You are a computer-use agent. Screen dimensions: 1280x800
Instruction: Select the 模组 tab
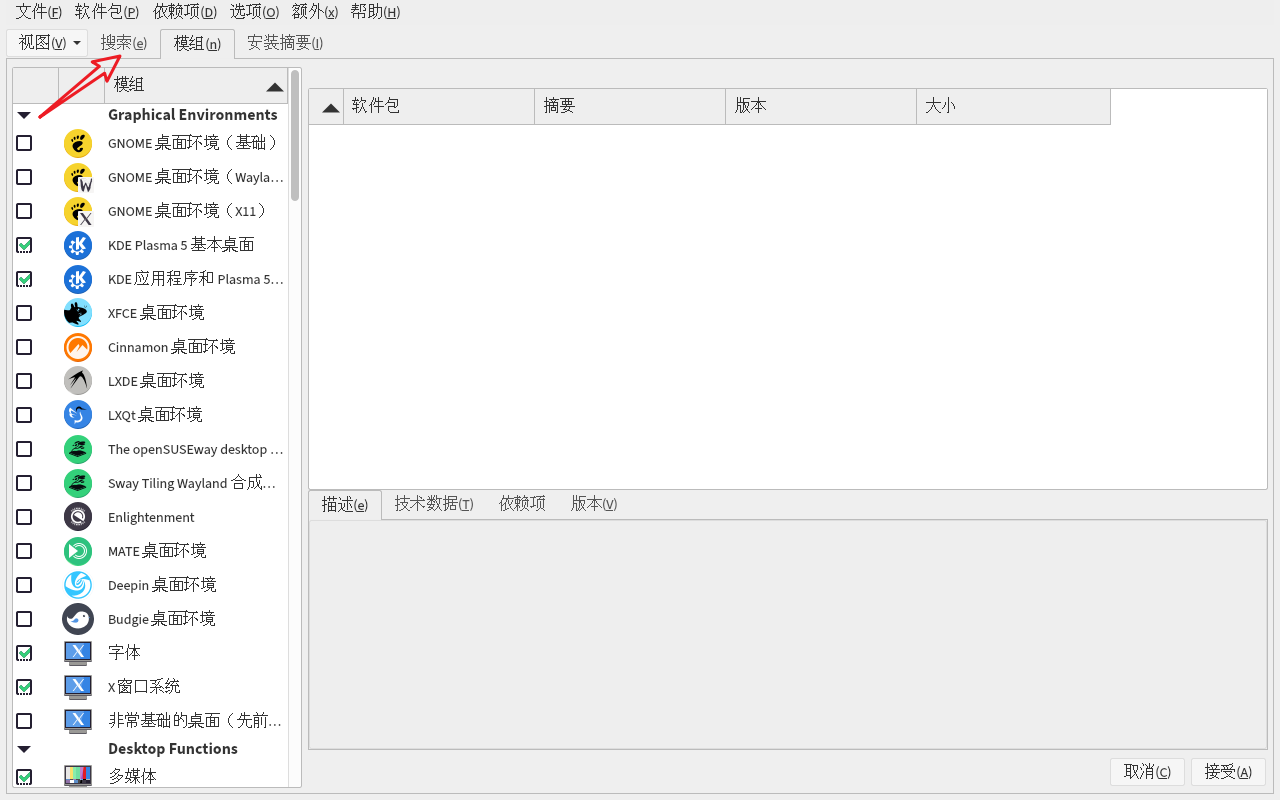coord(197,44)
